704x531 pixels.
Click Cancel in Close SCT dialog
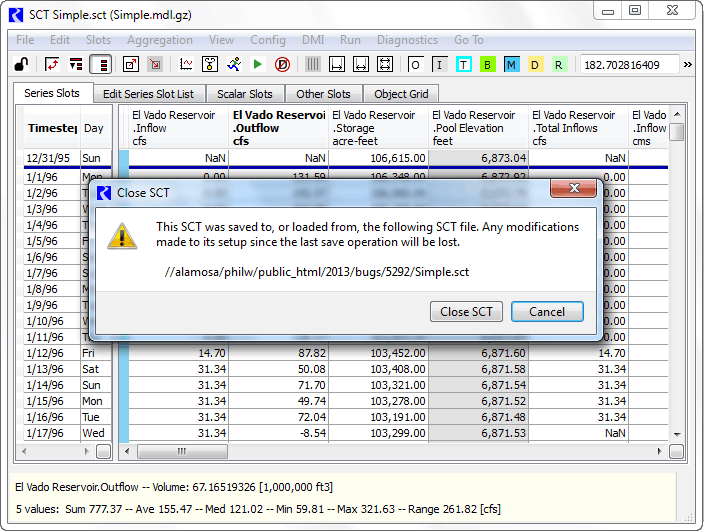pos(547,312)
